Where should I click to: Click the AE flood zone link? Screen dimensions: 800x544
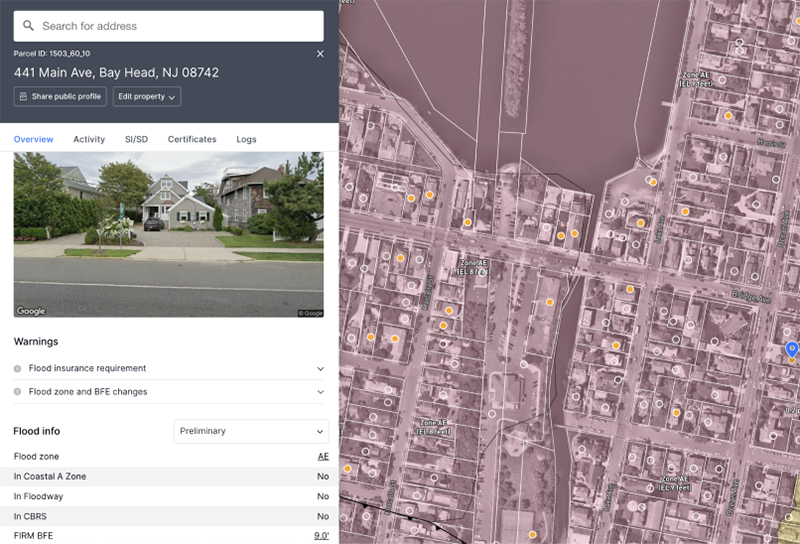pos(323,457)
